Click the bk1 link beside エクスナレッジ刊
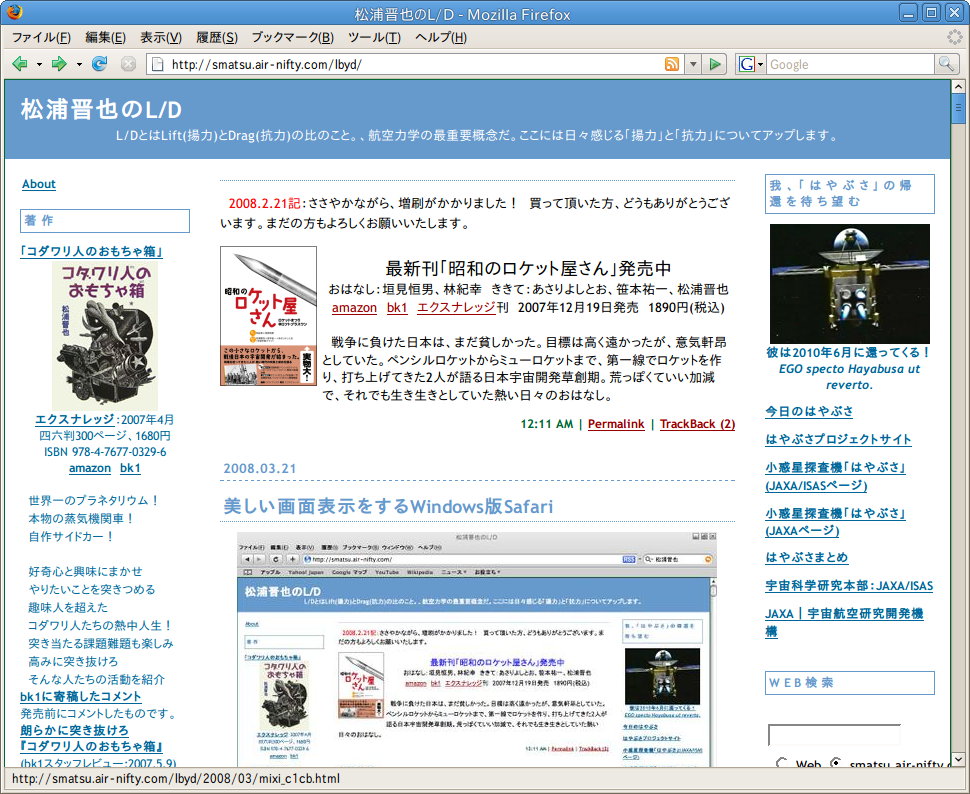This screenshot has height=794, width=970. 397,308
